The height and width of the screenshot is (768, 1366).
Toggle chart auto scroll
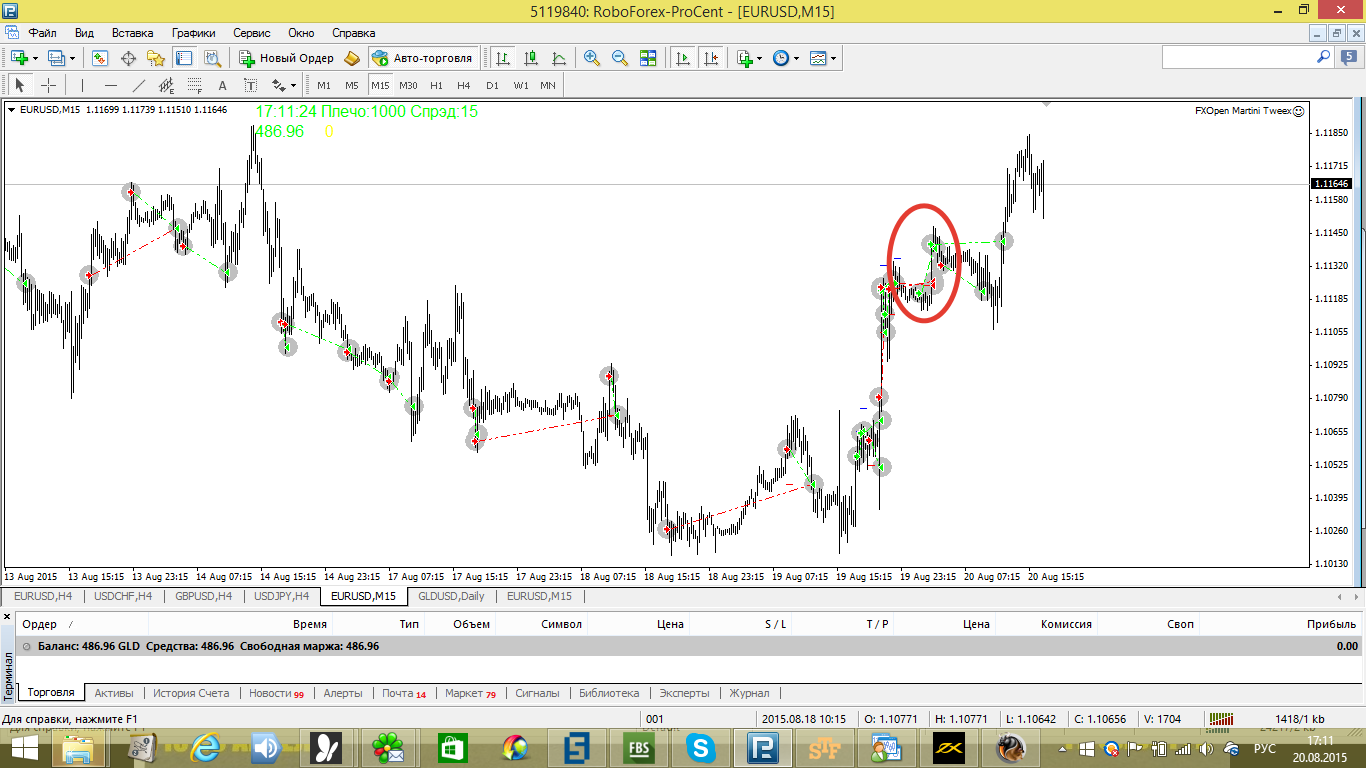[683, 58]
